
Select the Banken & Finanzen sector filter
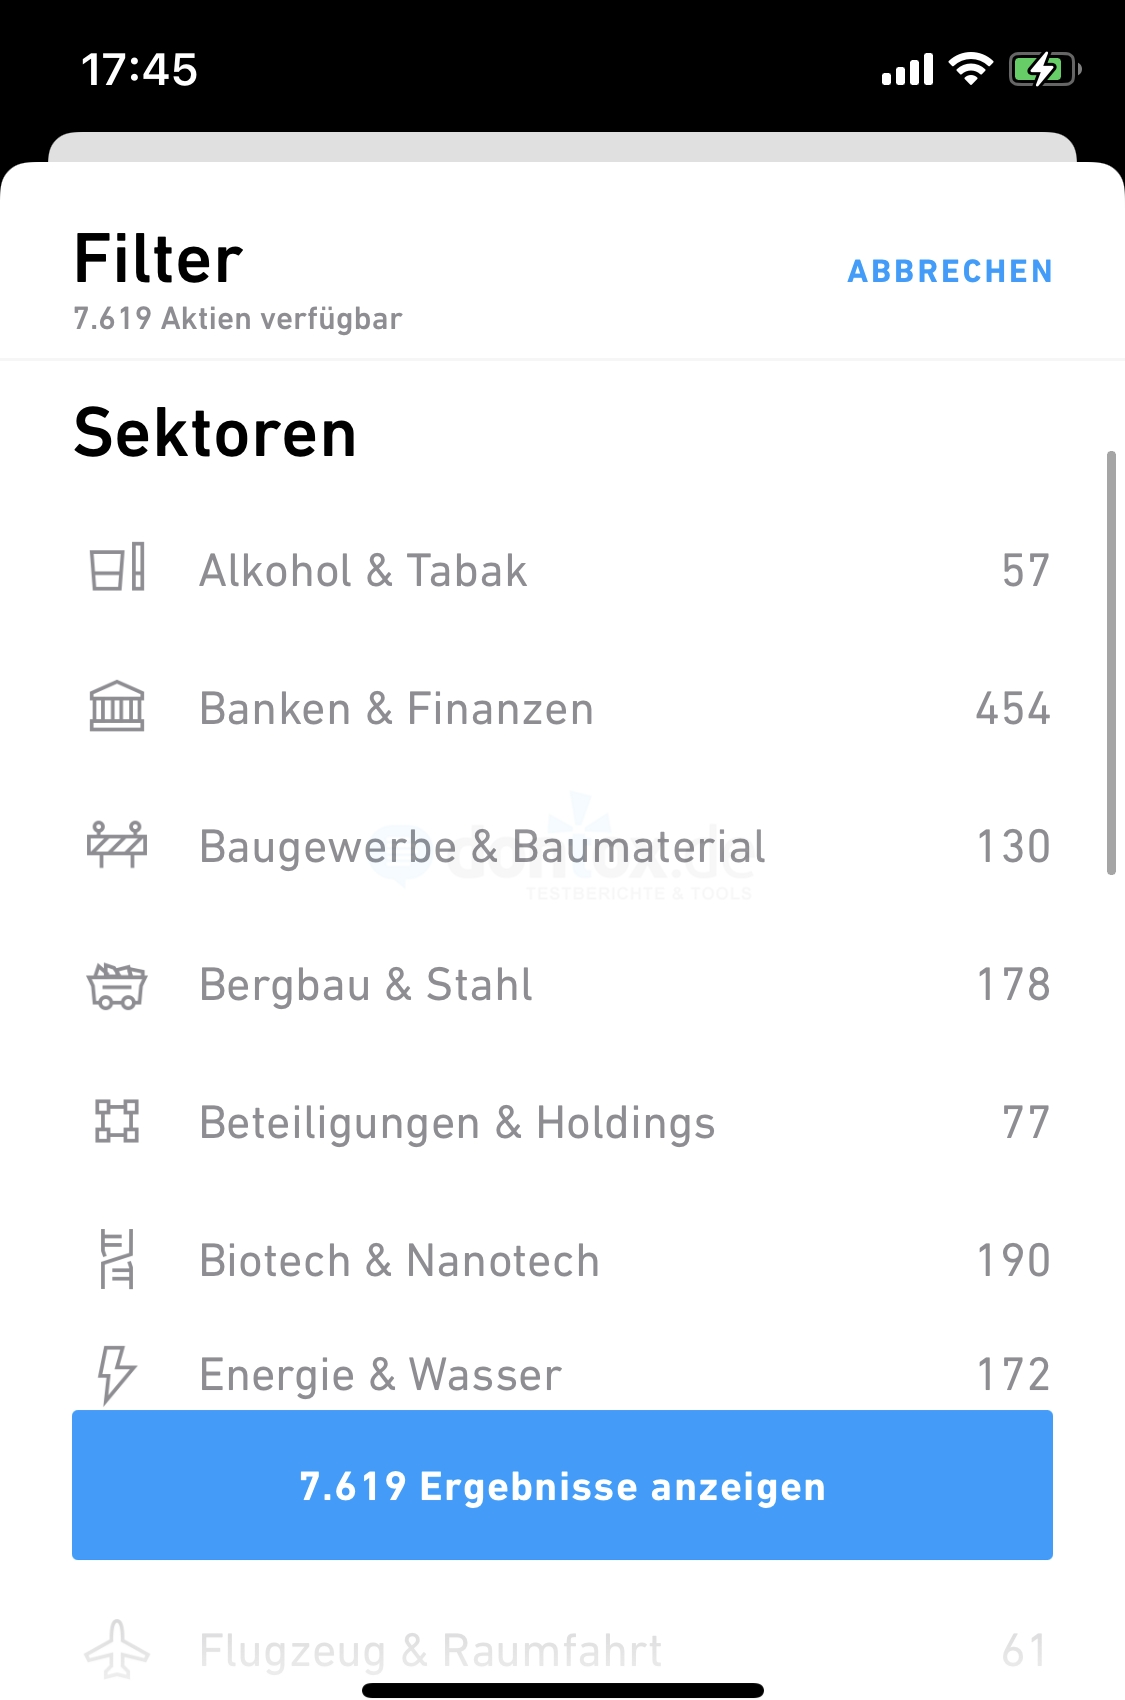click(x=562, y=708)
